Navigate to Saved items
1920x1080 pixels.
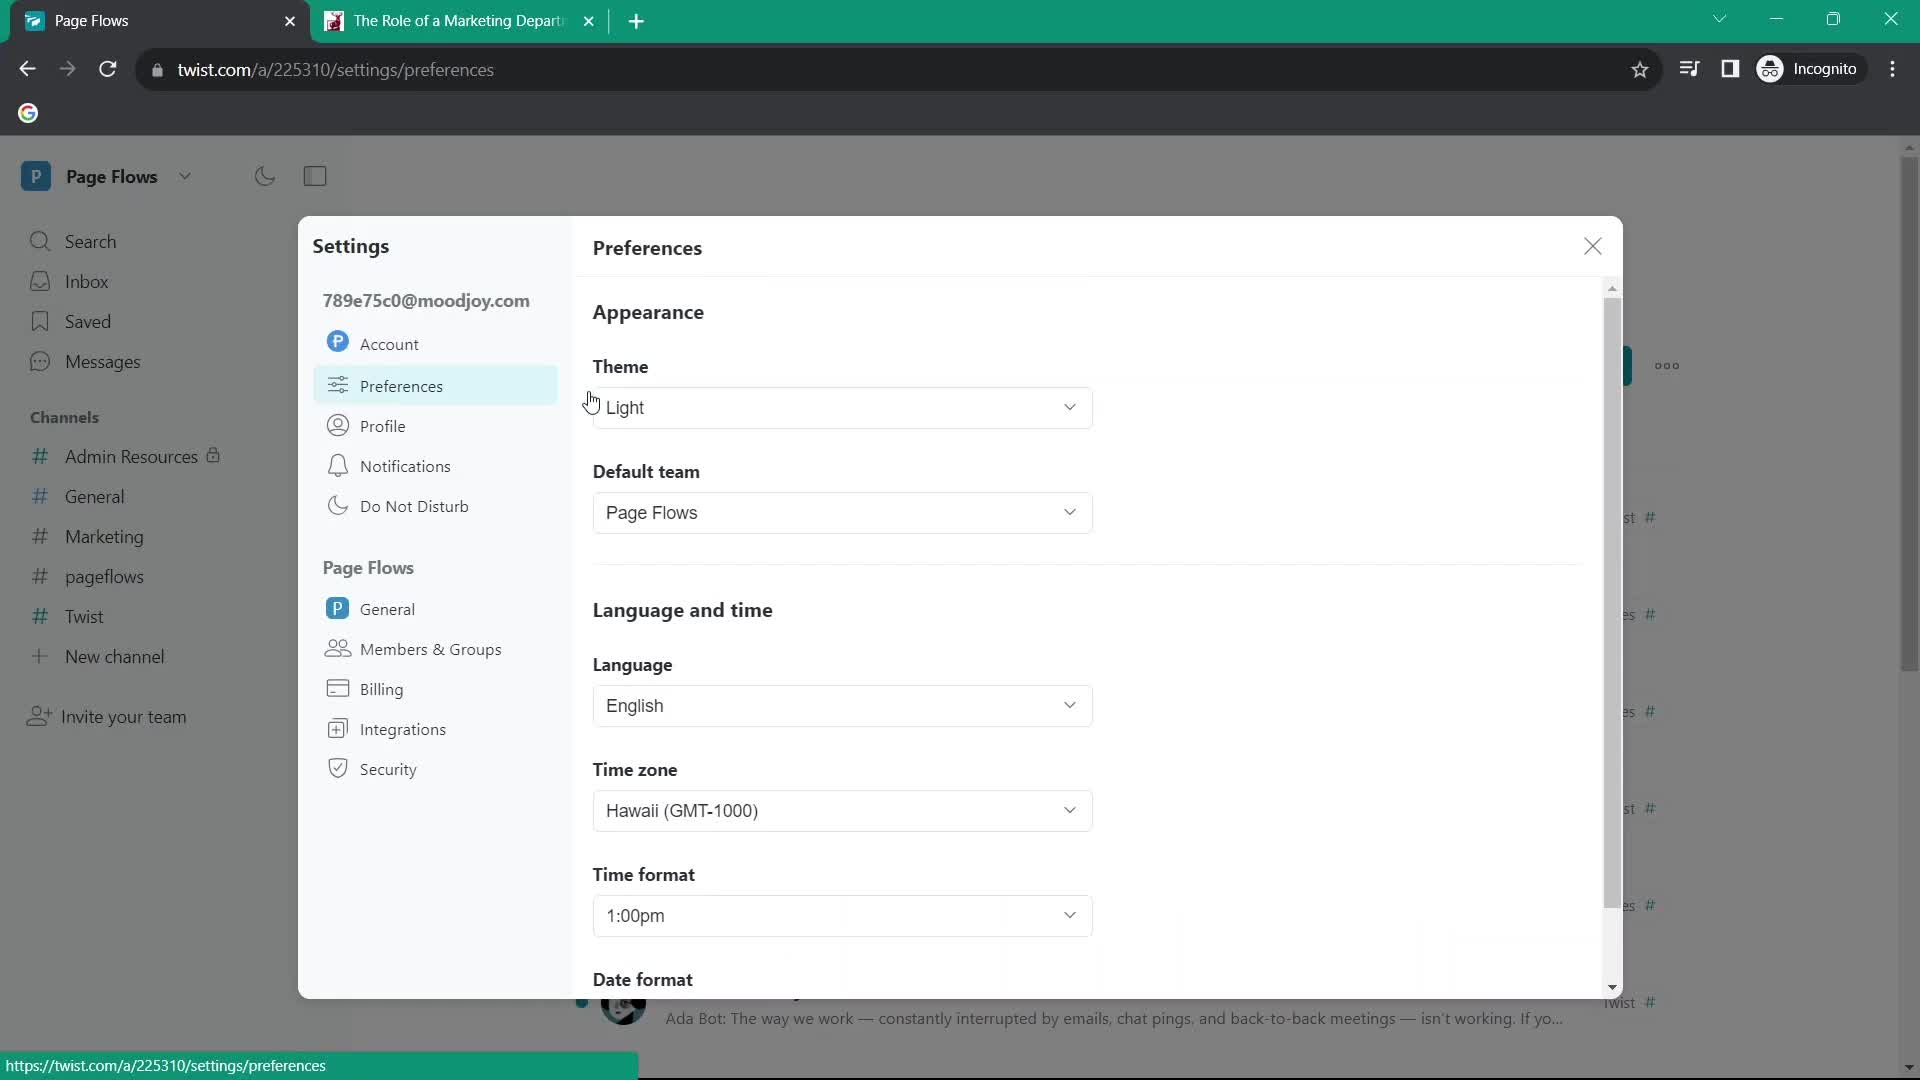tap(88, 322)
